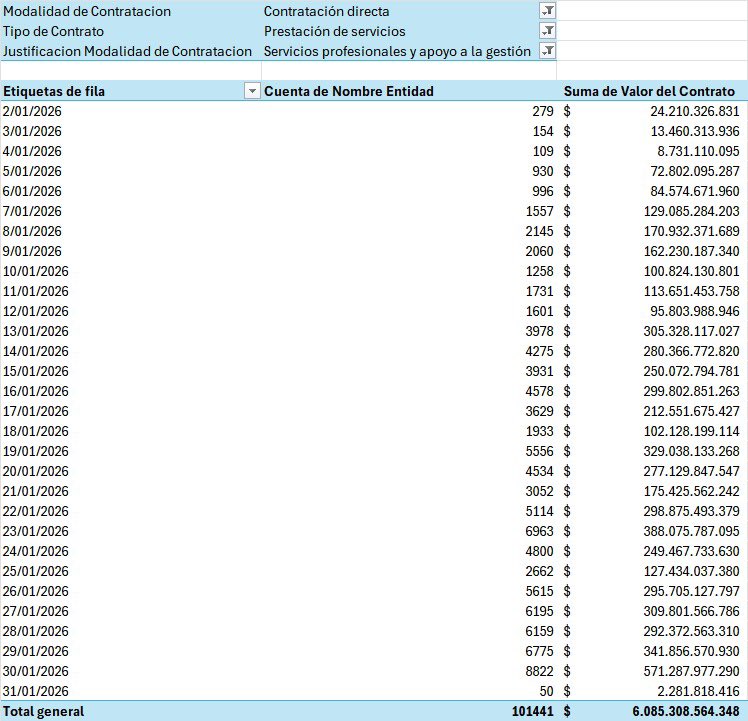
Task: Select count cell 154
Action: pyautogui.click(x=543, y=131)
